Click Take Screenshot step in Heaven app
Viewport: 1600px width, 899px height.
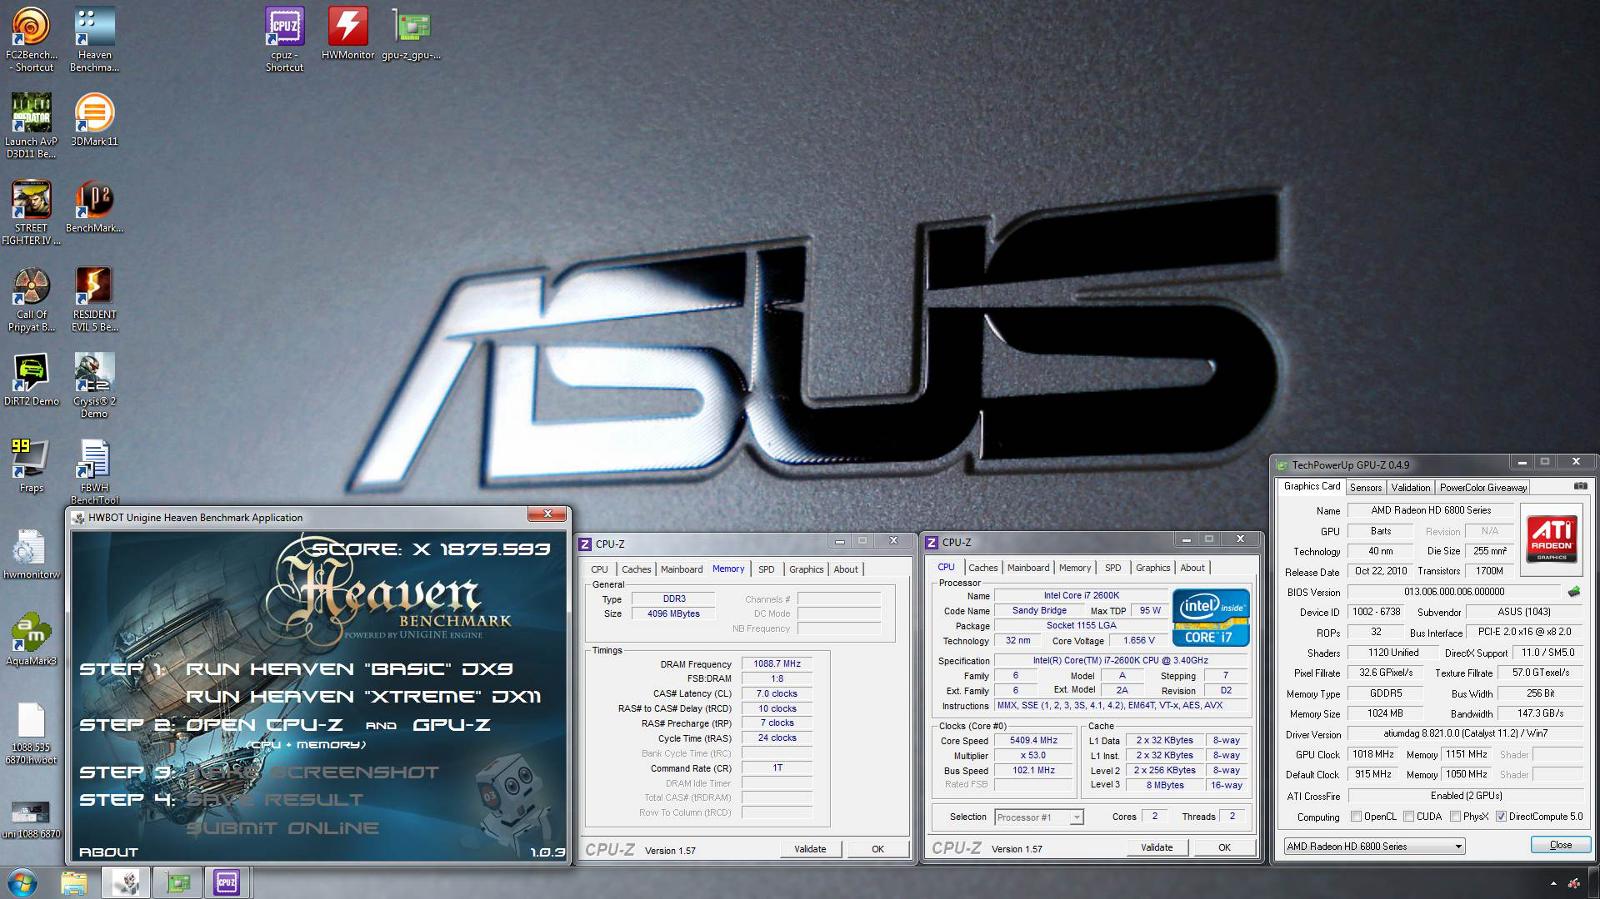313,772
